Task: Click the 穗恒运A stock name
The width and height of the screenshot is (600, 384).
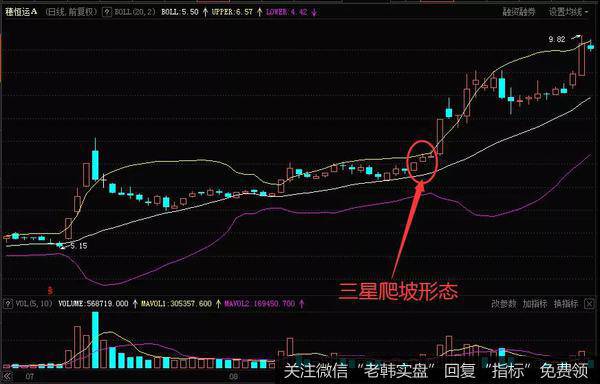Action: 21,12
